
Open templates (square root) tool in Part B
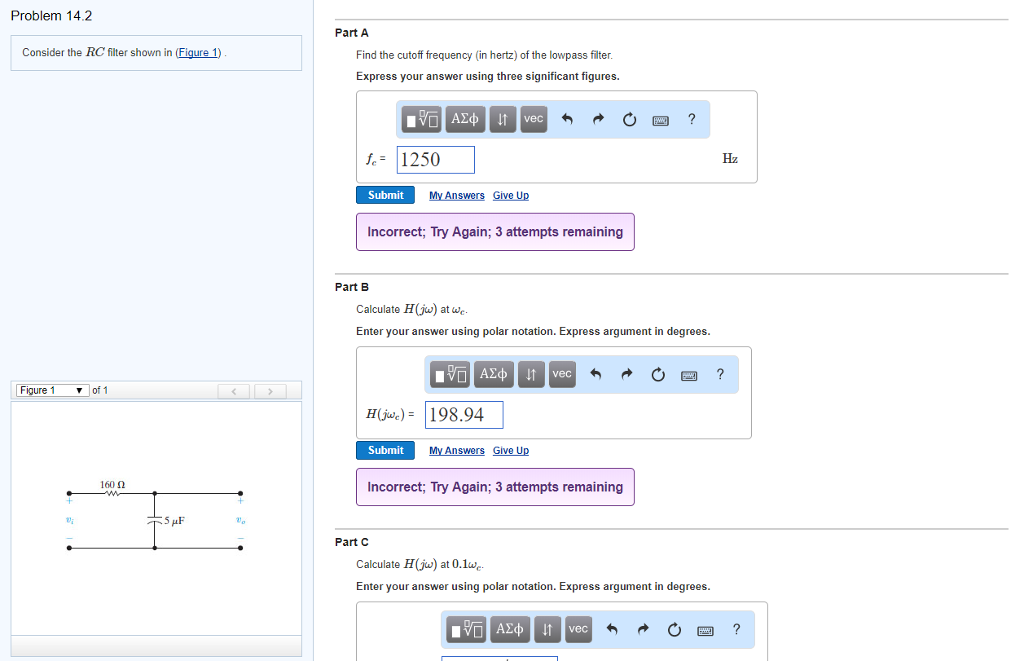(450, 374)
